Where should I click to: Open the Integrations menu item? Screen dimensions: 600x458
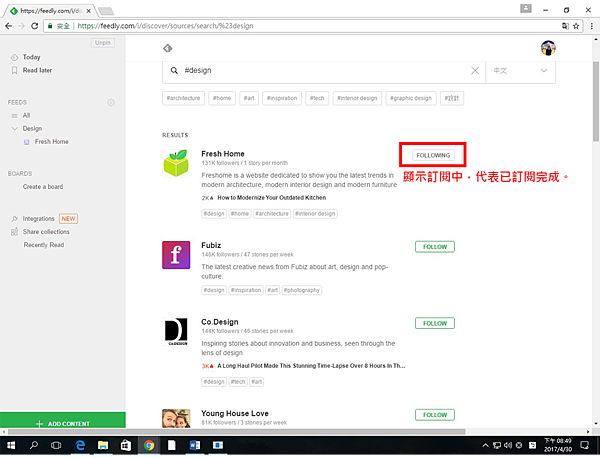click(38, 219)
